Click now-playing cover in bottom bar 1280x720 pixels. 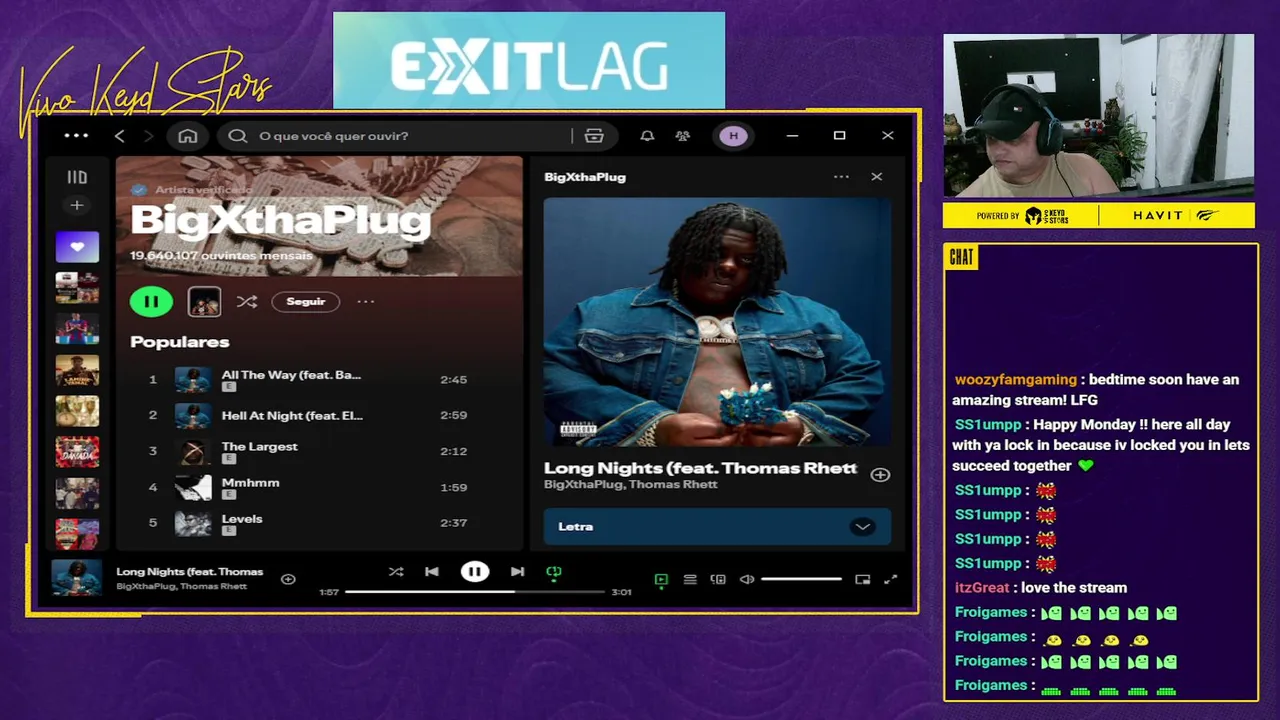[77, 579]
